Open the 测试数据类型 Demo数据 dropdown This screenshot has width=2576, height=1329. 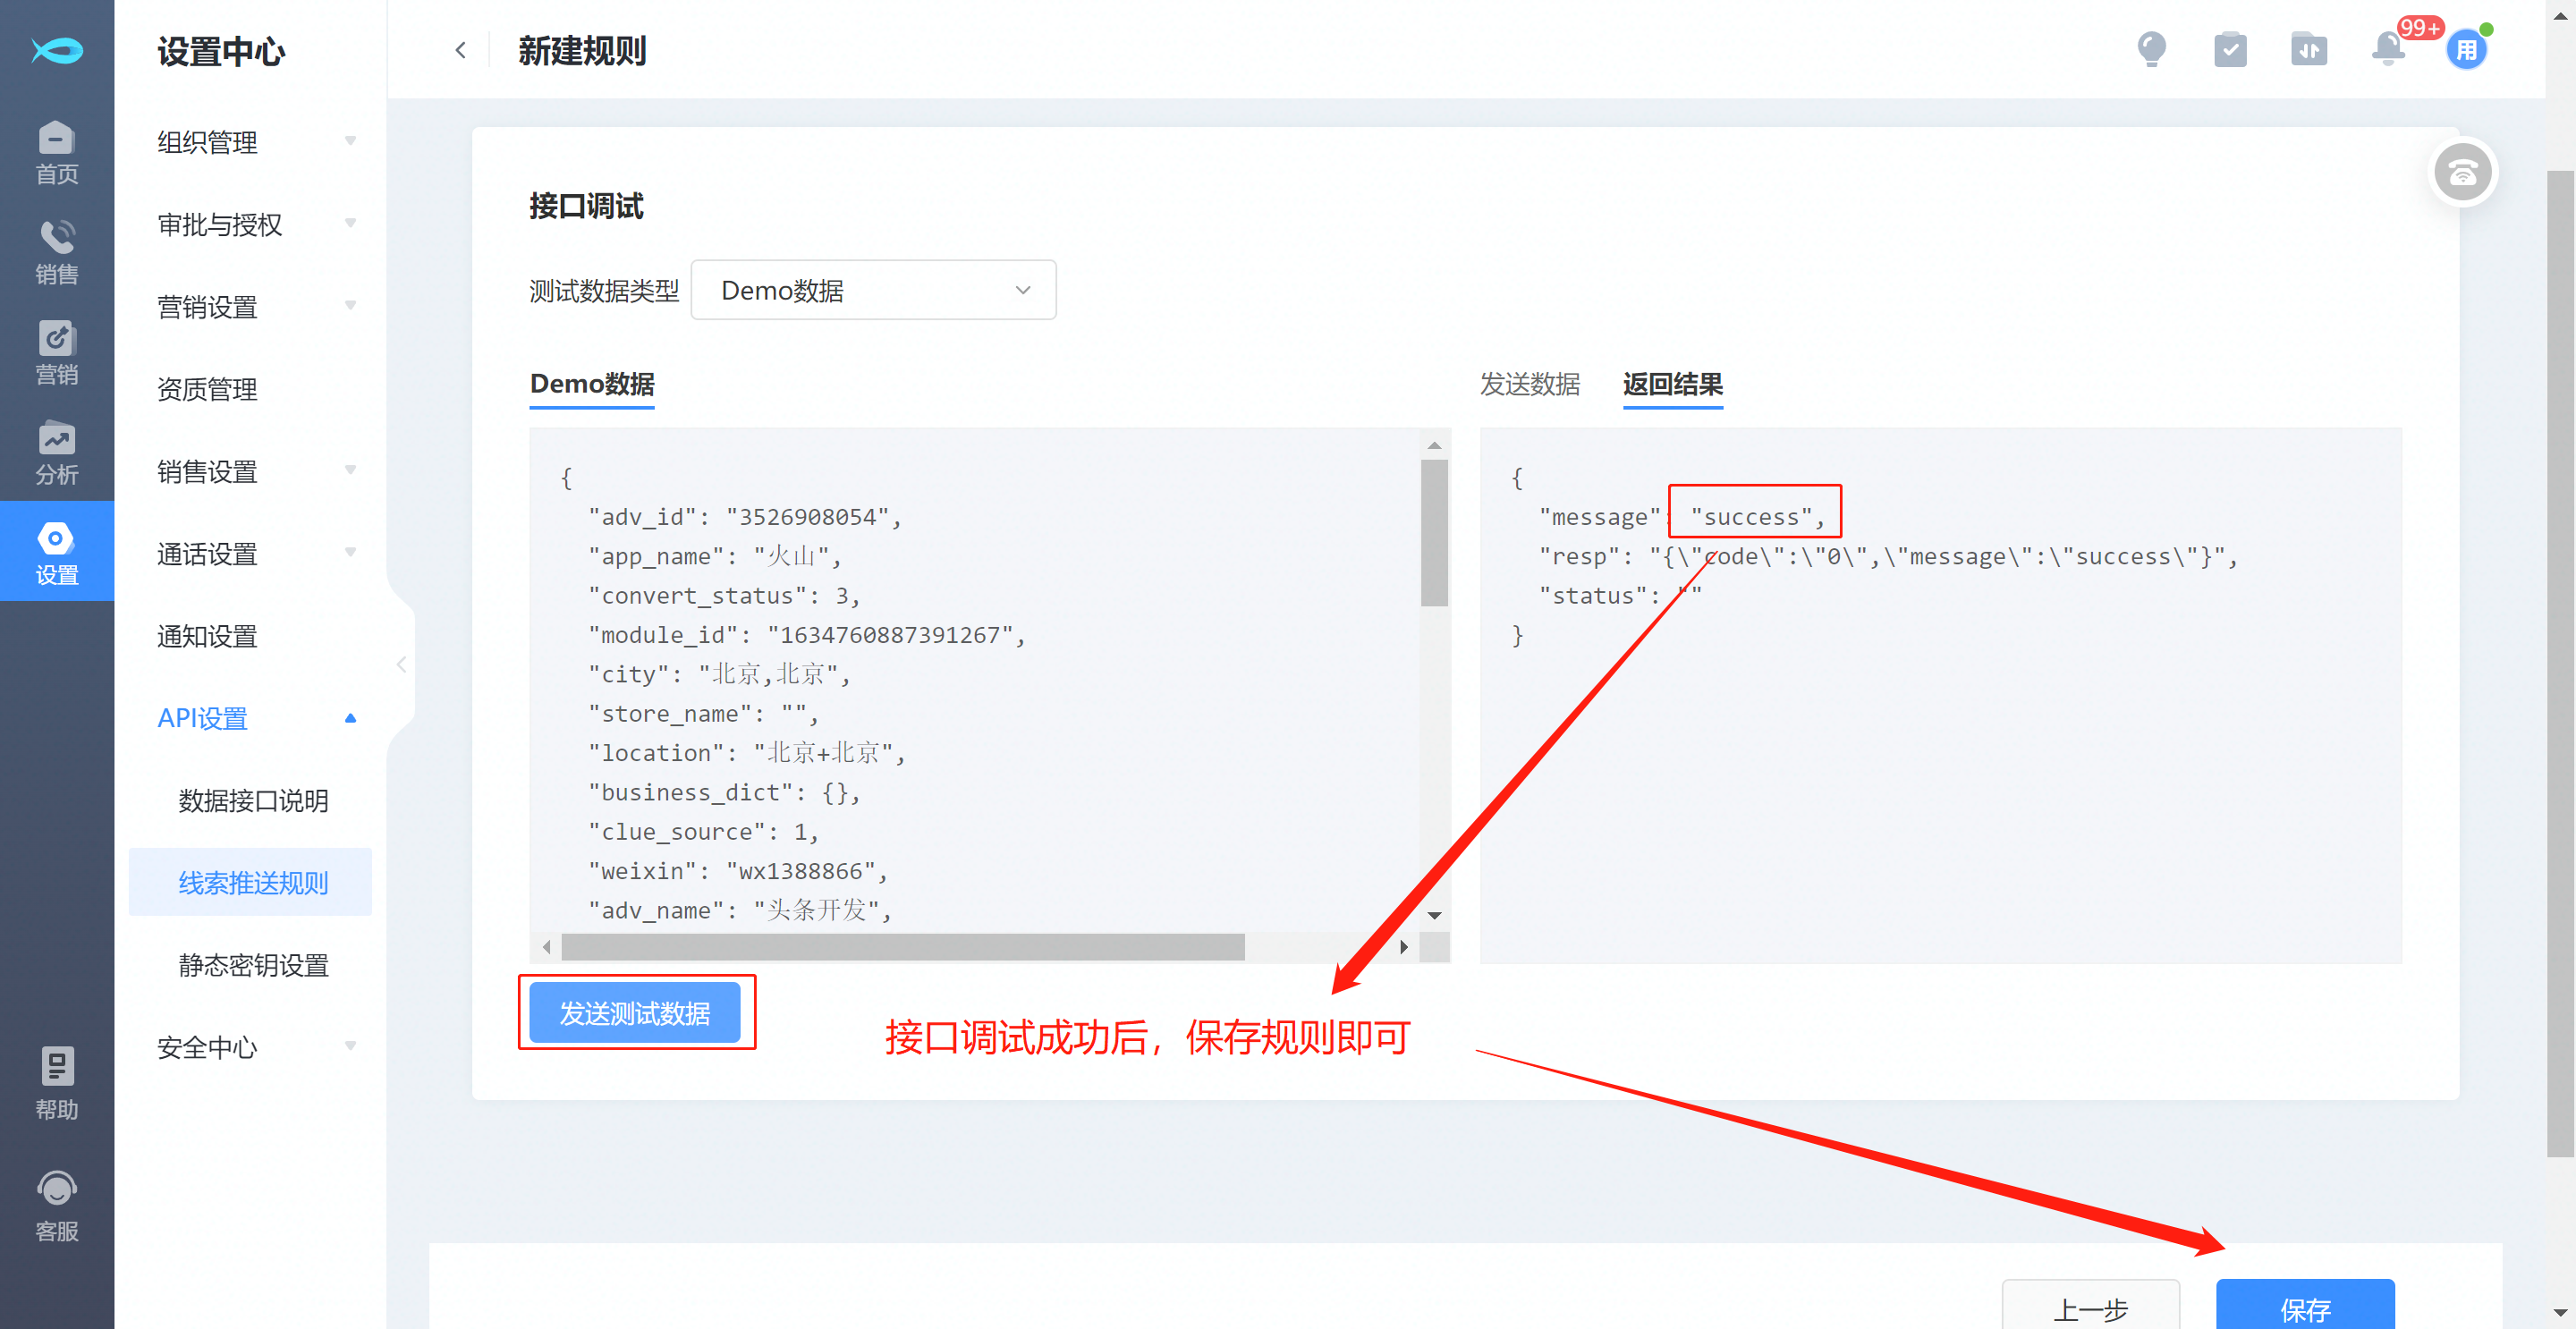[873, 290]
